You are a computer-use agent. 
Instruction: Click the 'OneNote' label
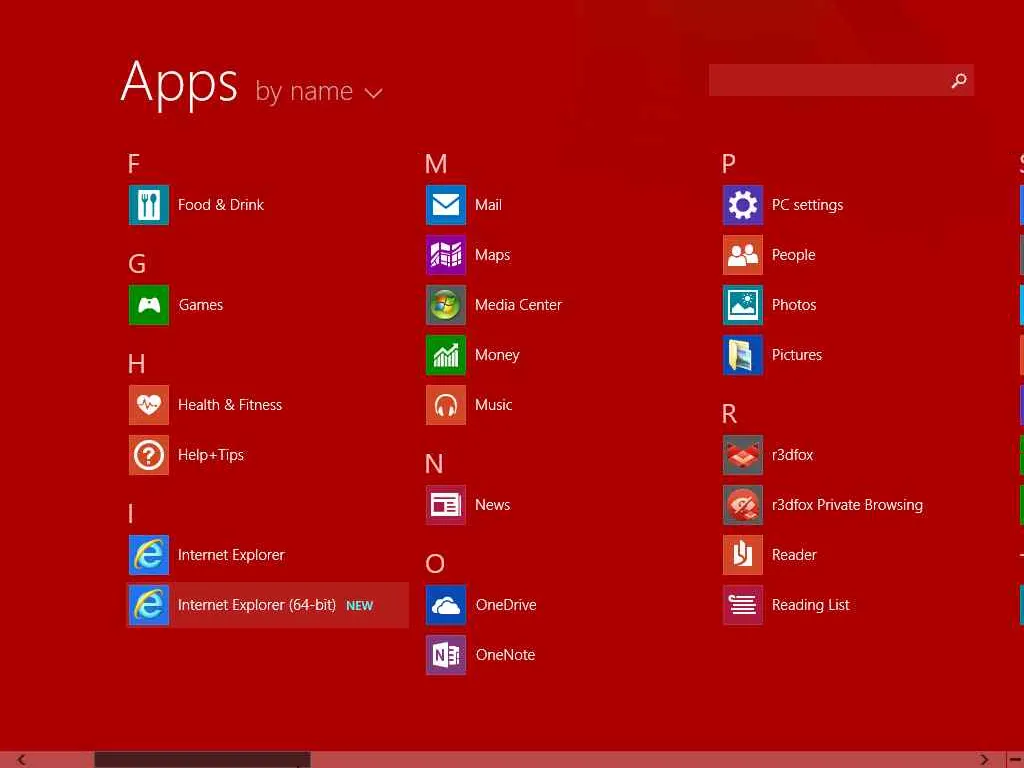505,655
